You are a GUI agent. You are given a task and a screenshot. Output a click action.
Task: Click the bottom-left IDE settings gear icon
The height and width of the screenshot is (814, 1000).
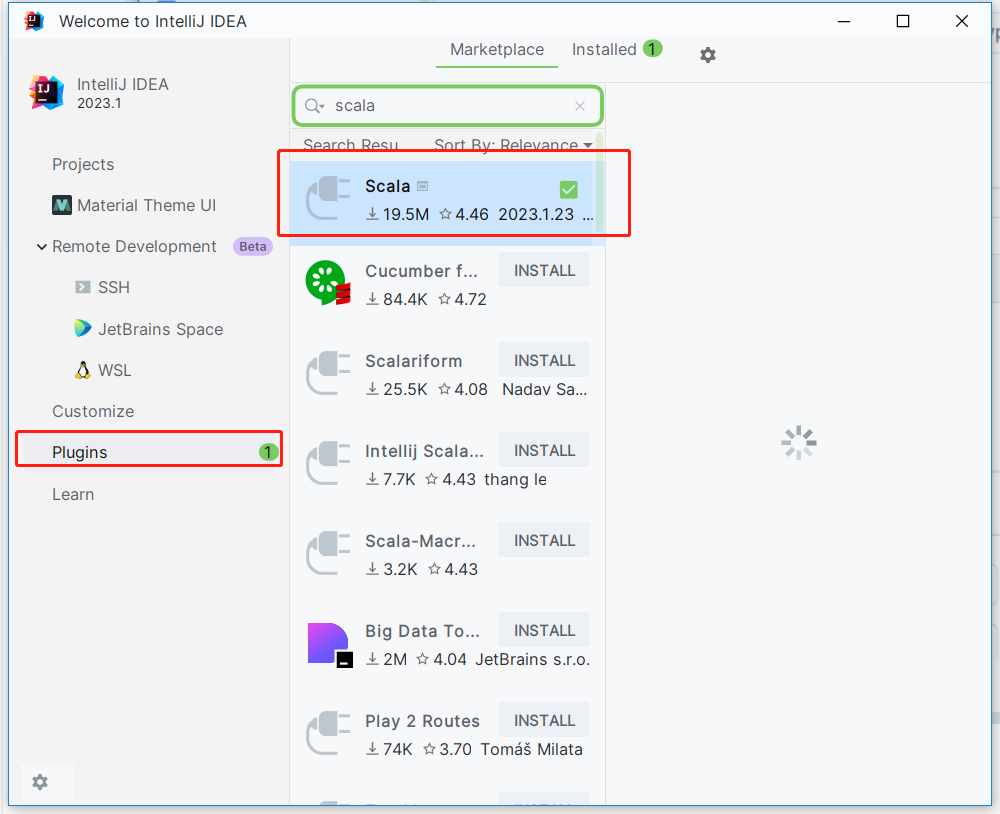(x=40, y=781)
